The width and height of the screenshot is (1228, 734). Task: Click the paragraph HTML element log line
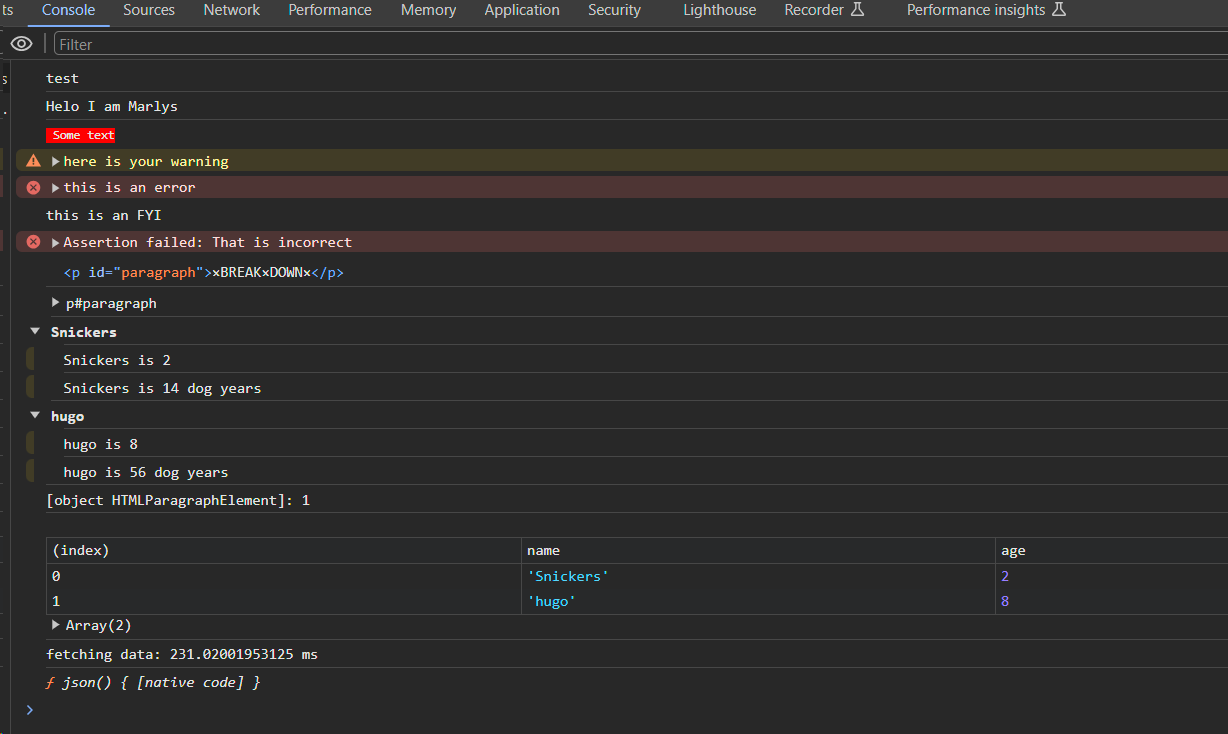point(204,272)
